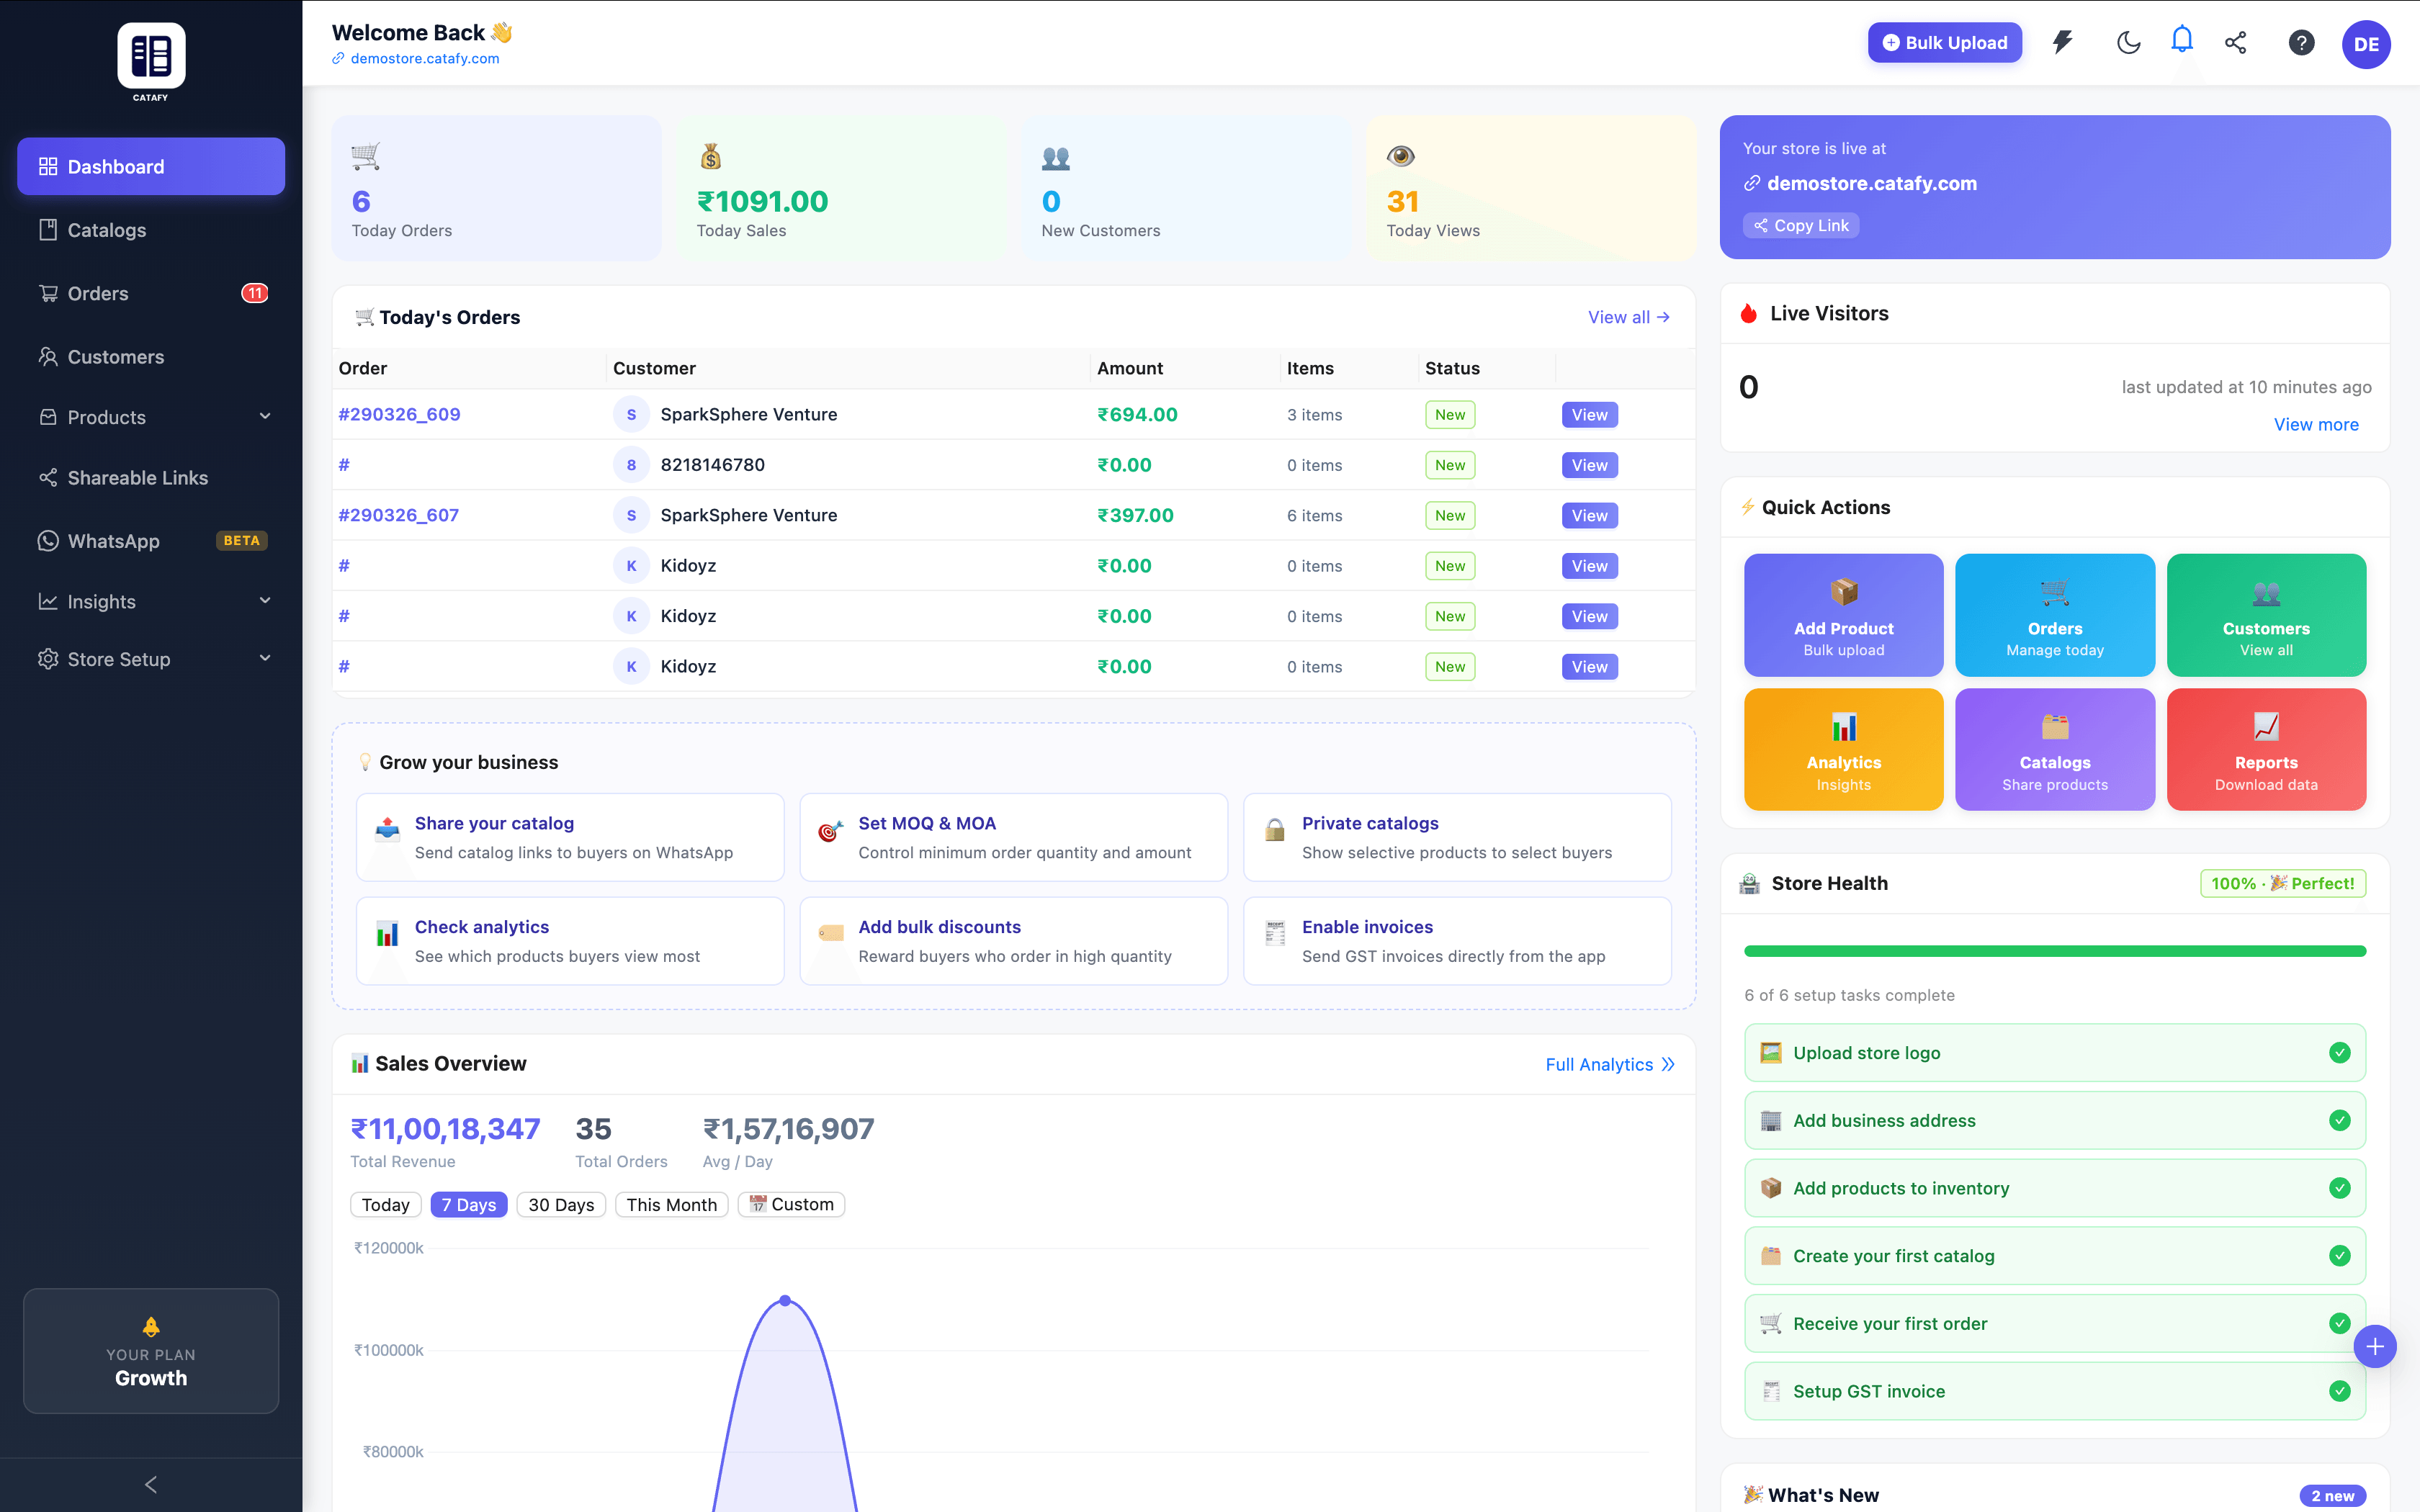Switch to the 30 Days sales tab
Image resolution: width=2420 pixels, height=1512 pixels.
561,1204
